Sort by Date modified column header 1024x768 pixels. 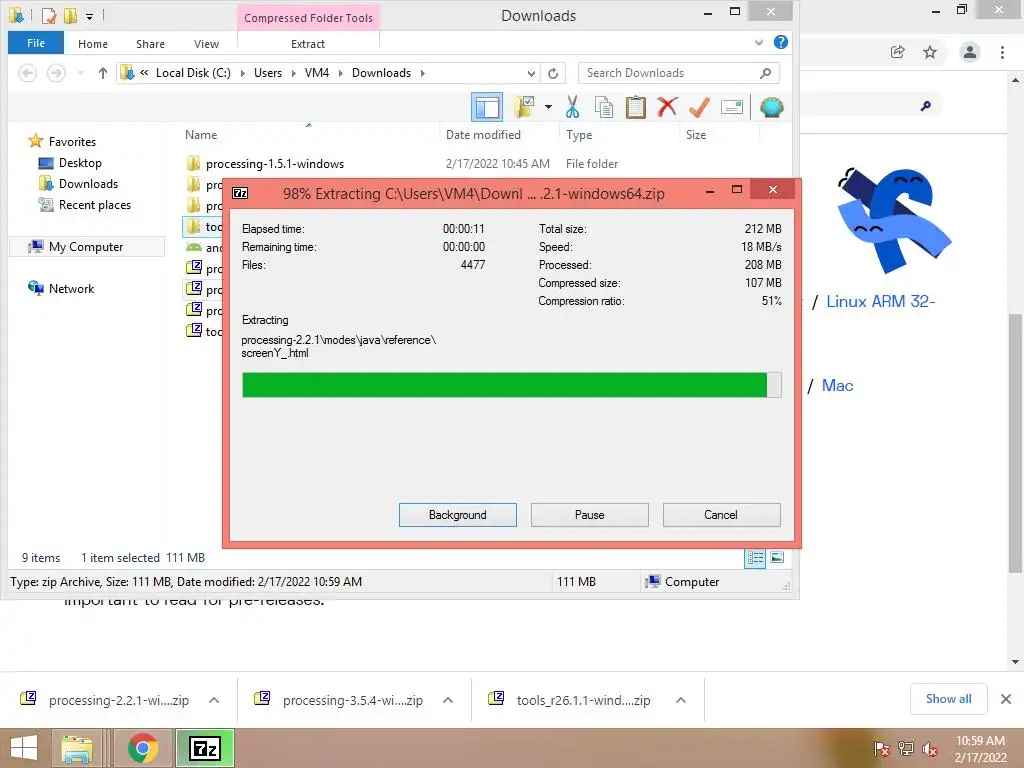(x=483, y=135)
